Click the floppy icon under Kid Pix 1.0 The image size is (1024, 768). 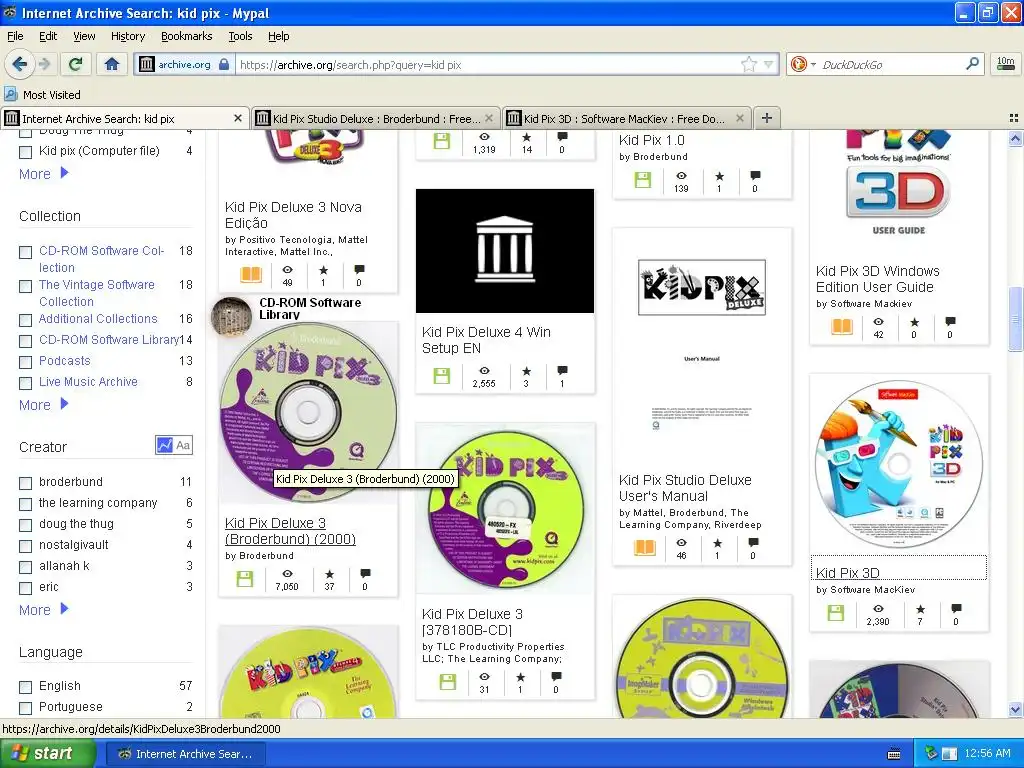(x=643, y=180)
